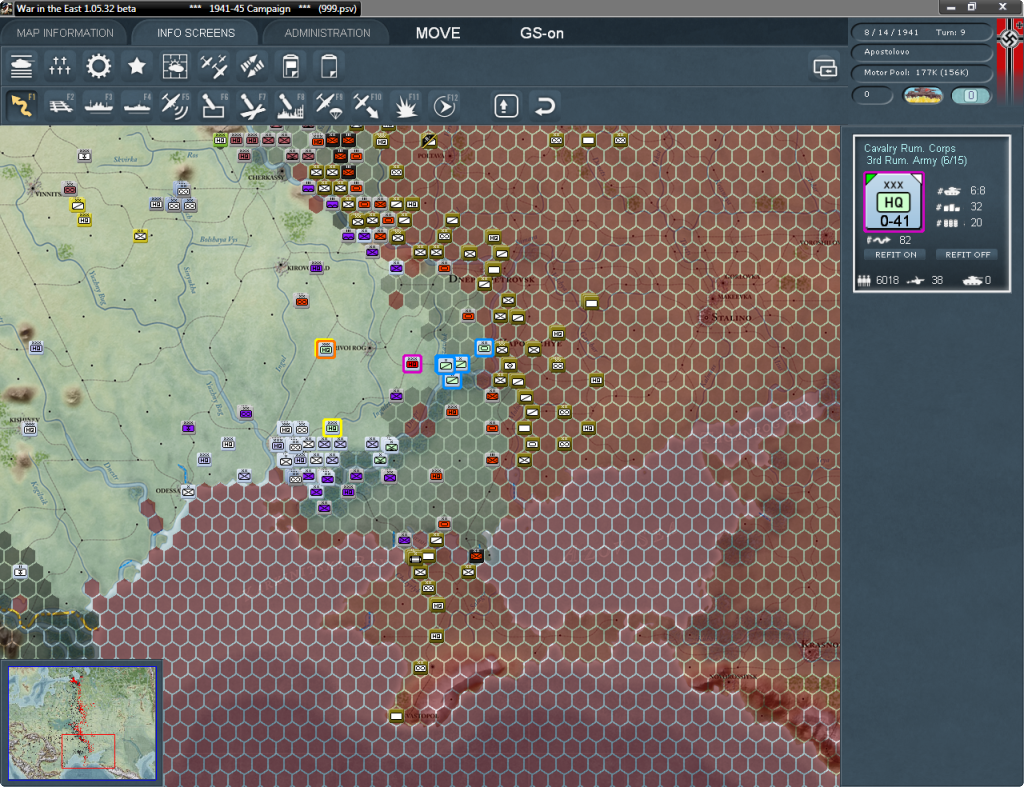This screenshot has width=1024, height=787.
Task: Select the F5 air recon mode
Action: [x=175, y=105]
